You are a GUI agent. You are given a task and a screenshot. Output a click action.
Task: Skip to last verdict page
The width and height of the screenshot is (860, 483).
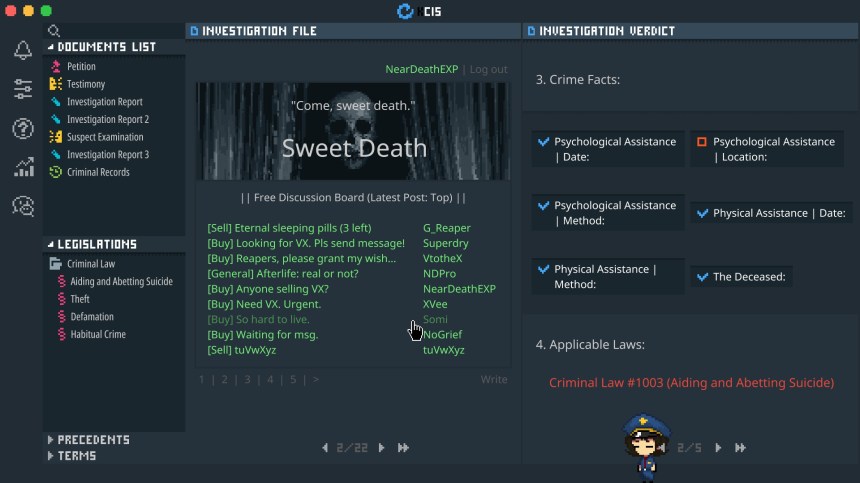740,447
